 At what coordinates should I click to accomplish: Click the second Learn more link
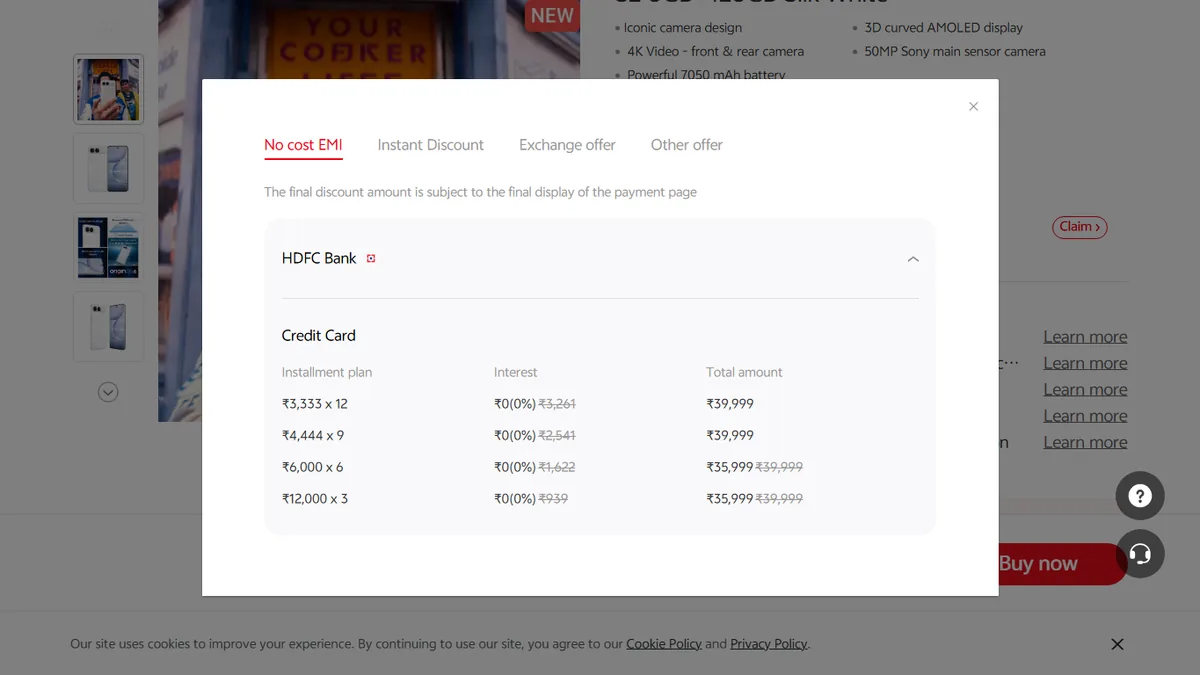coord(1085,363)
